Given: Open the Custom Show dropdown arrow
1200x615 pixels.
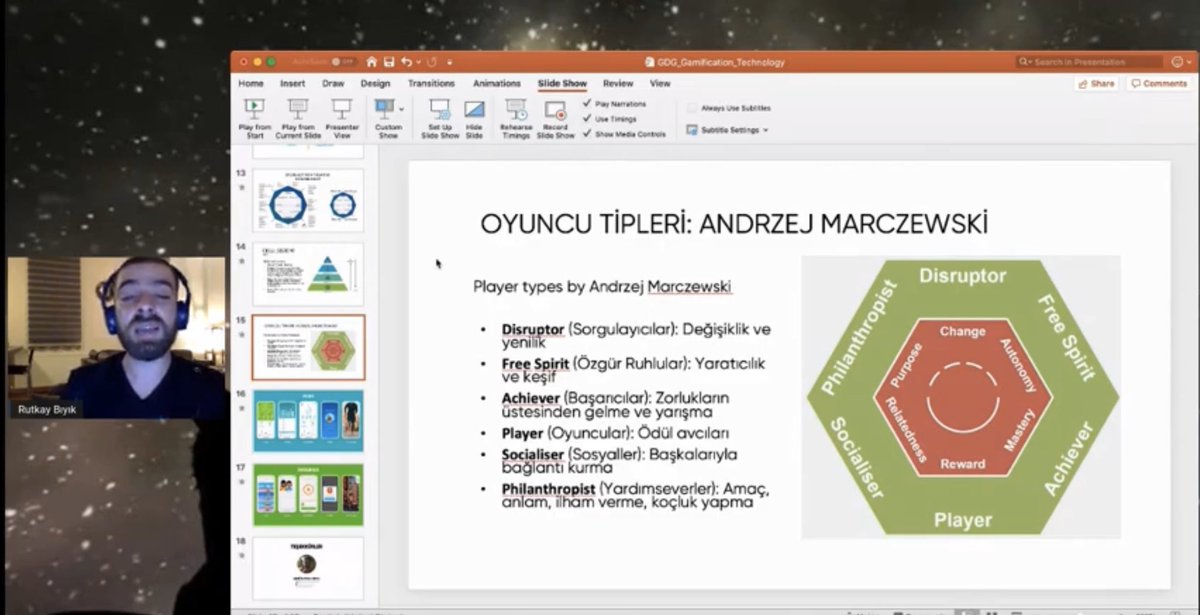Looking at the screenshot, I should 401,108.
